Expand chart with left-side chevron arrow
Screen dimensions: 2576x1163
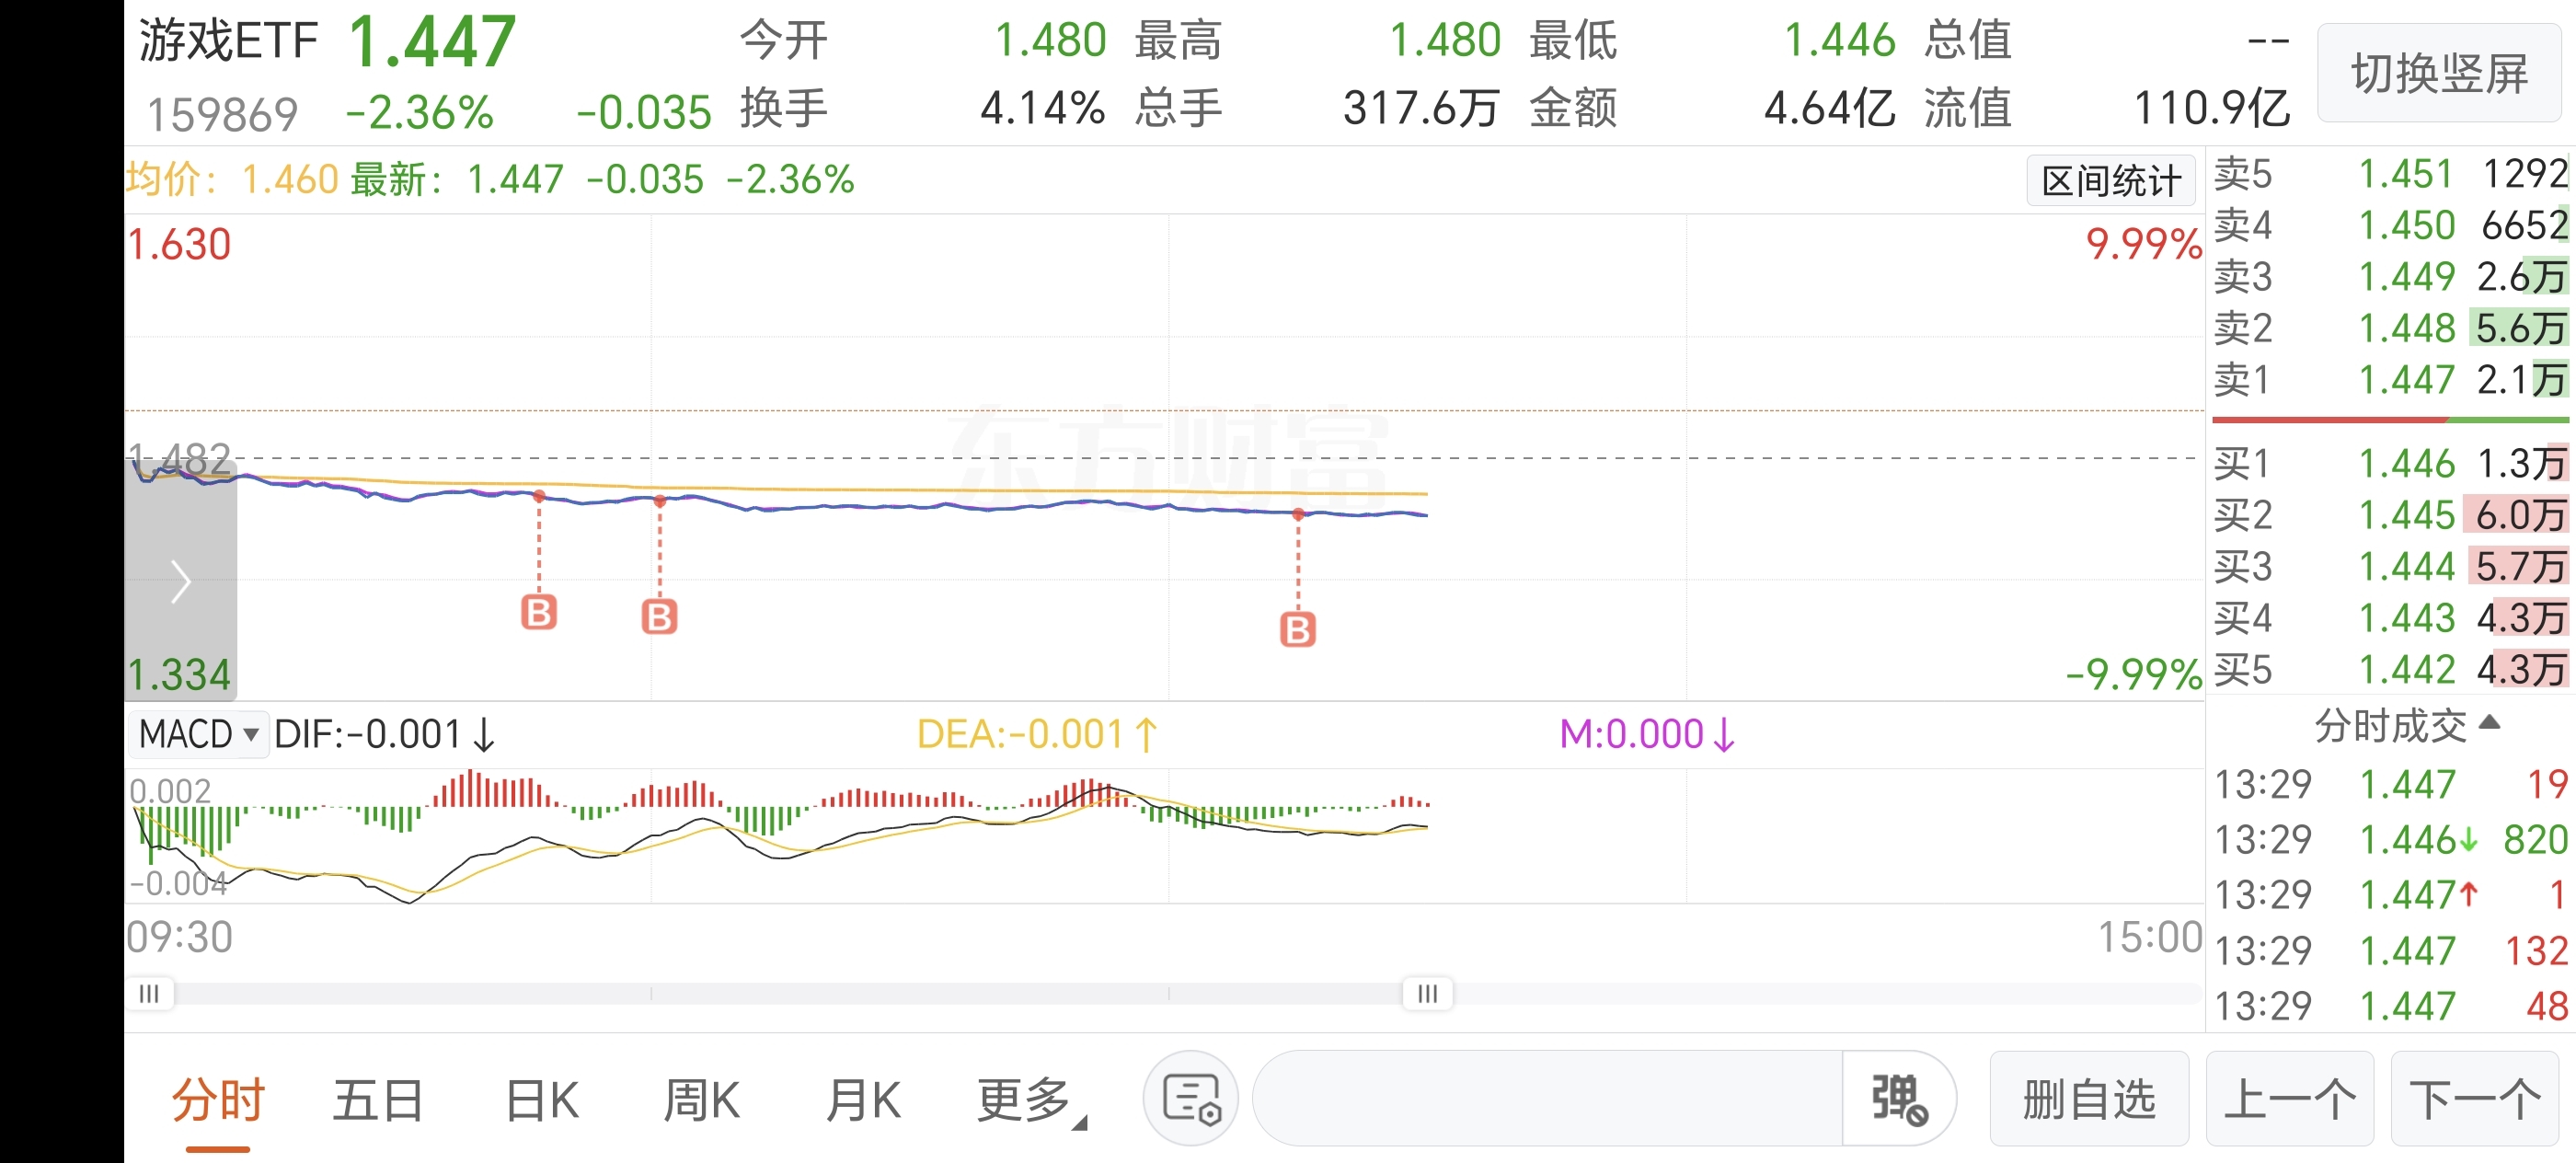click(180, 582)
